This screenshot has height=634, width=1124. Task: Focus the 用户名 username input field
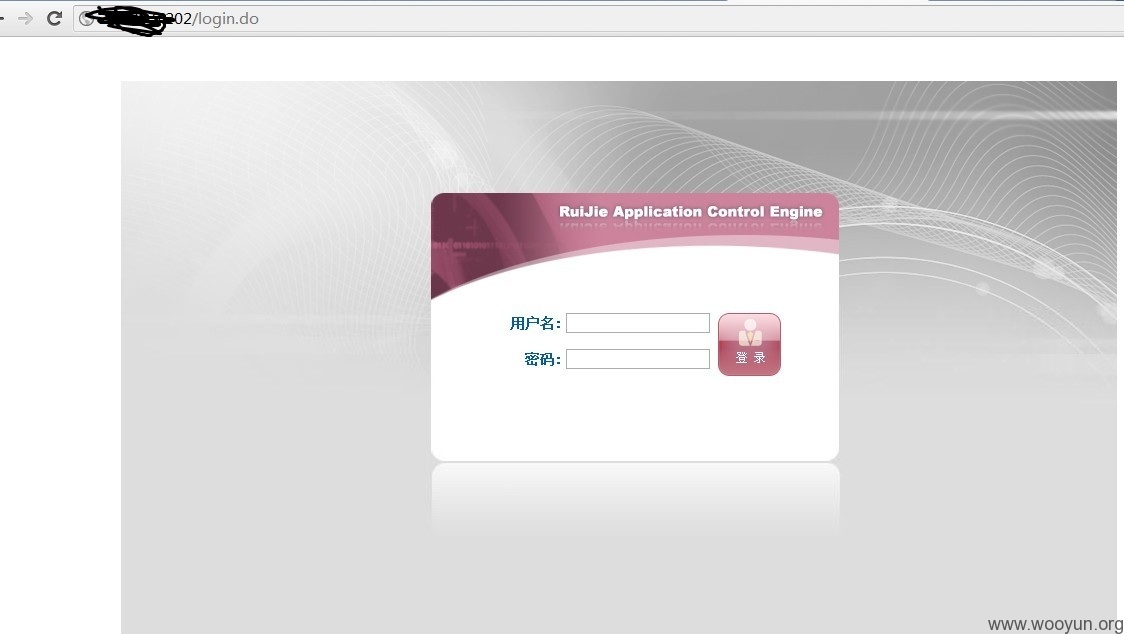click(637, 323)
